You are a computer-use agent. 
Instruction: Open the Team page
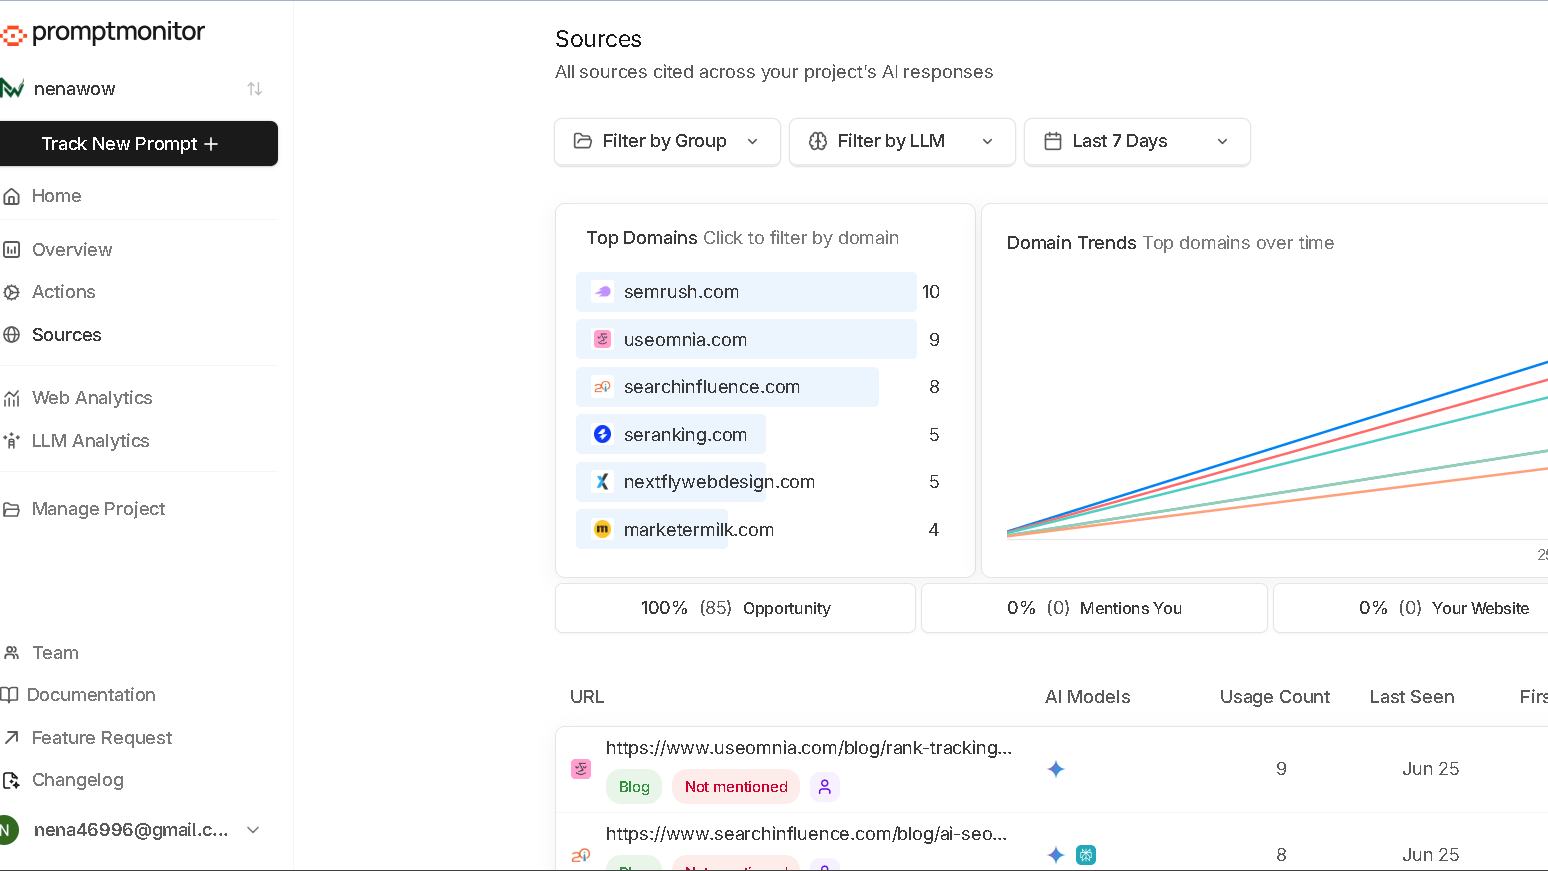pos(55,653)
